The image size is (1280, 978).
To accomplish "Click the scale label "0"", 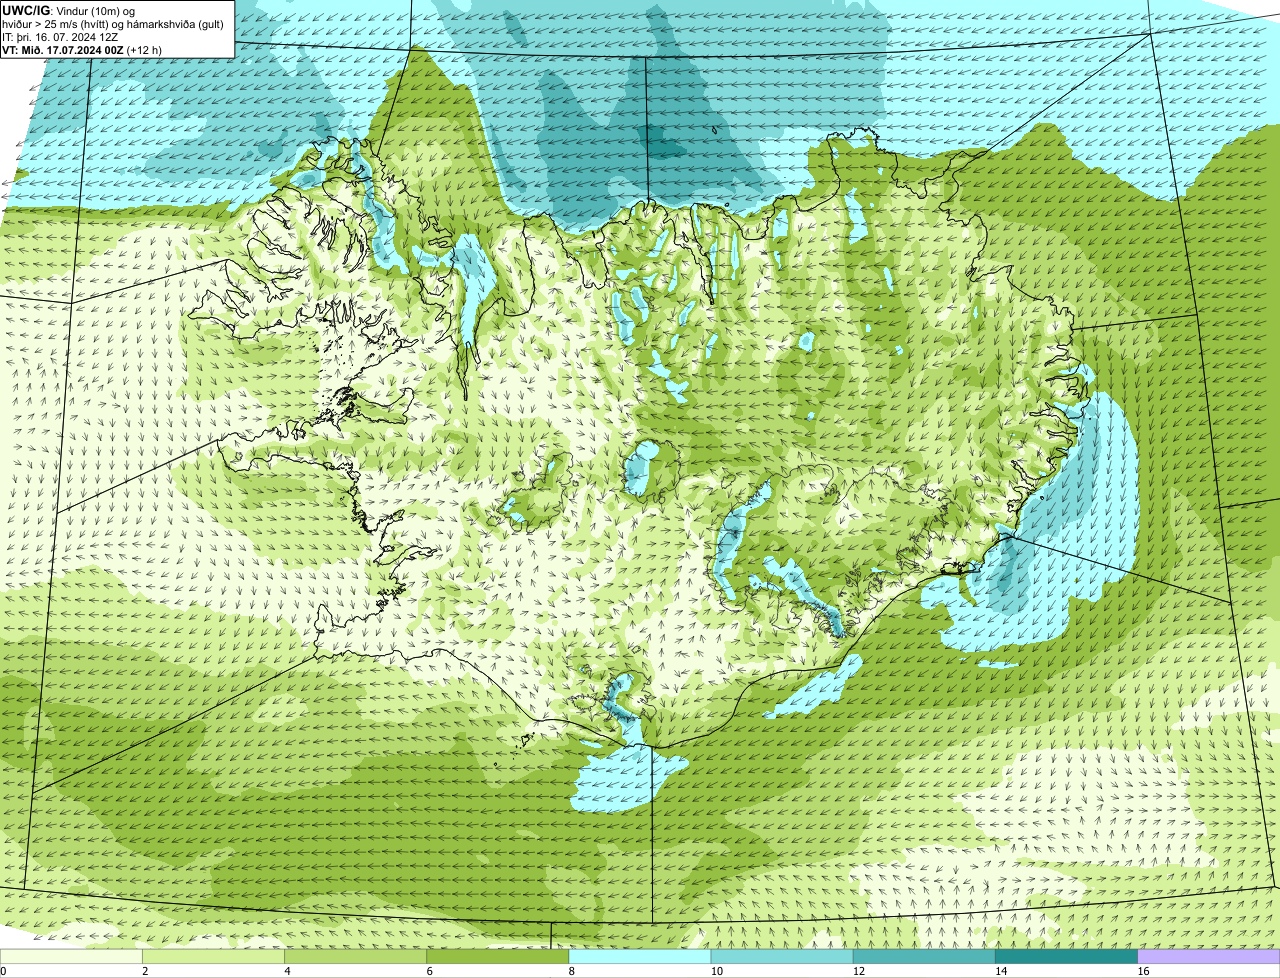I will pyautogui.click(x=3, y=971).
